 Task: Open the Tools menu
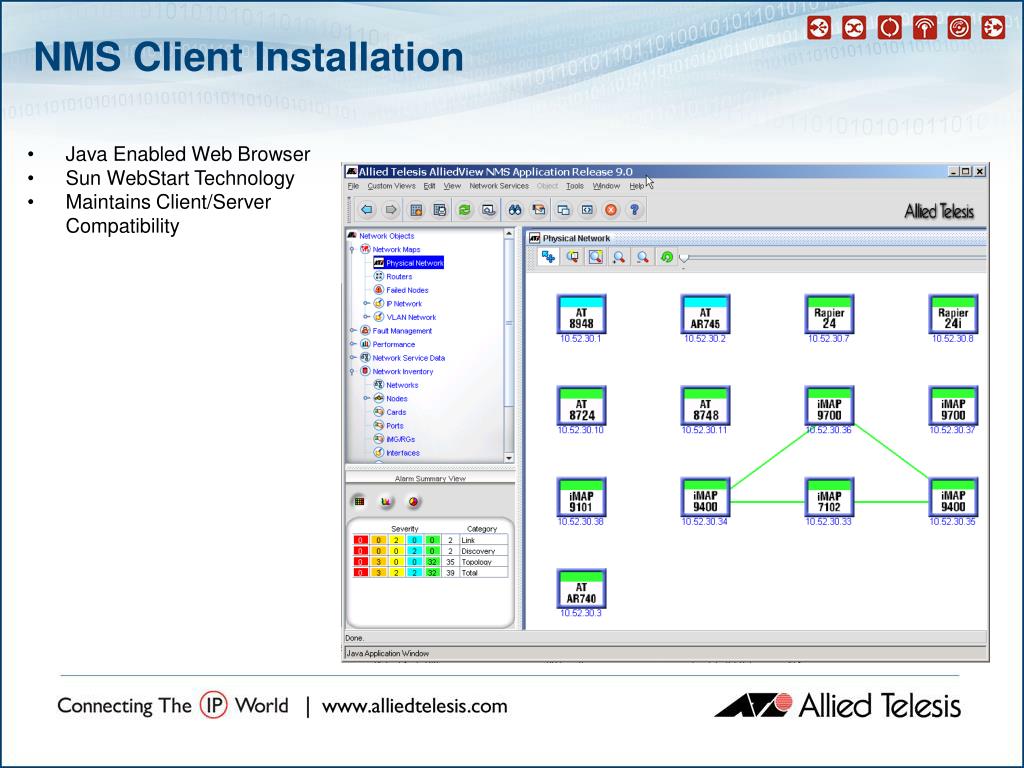click(x=575, y=186)
